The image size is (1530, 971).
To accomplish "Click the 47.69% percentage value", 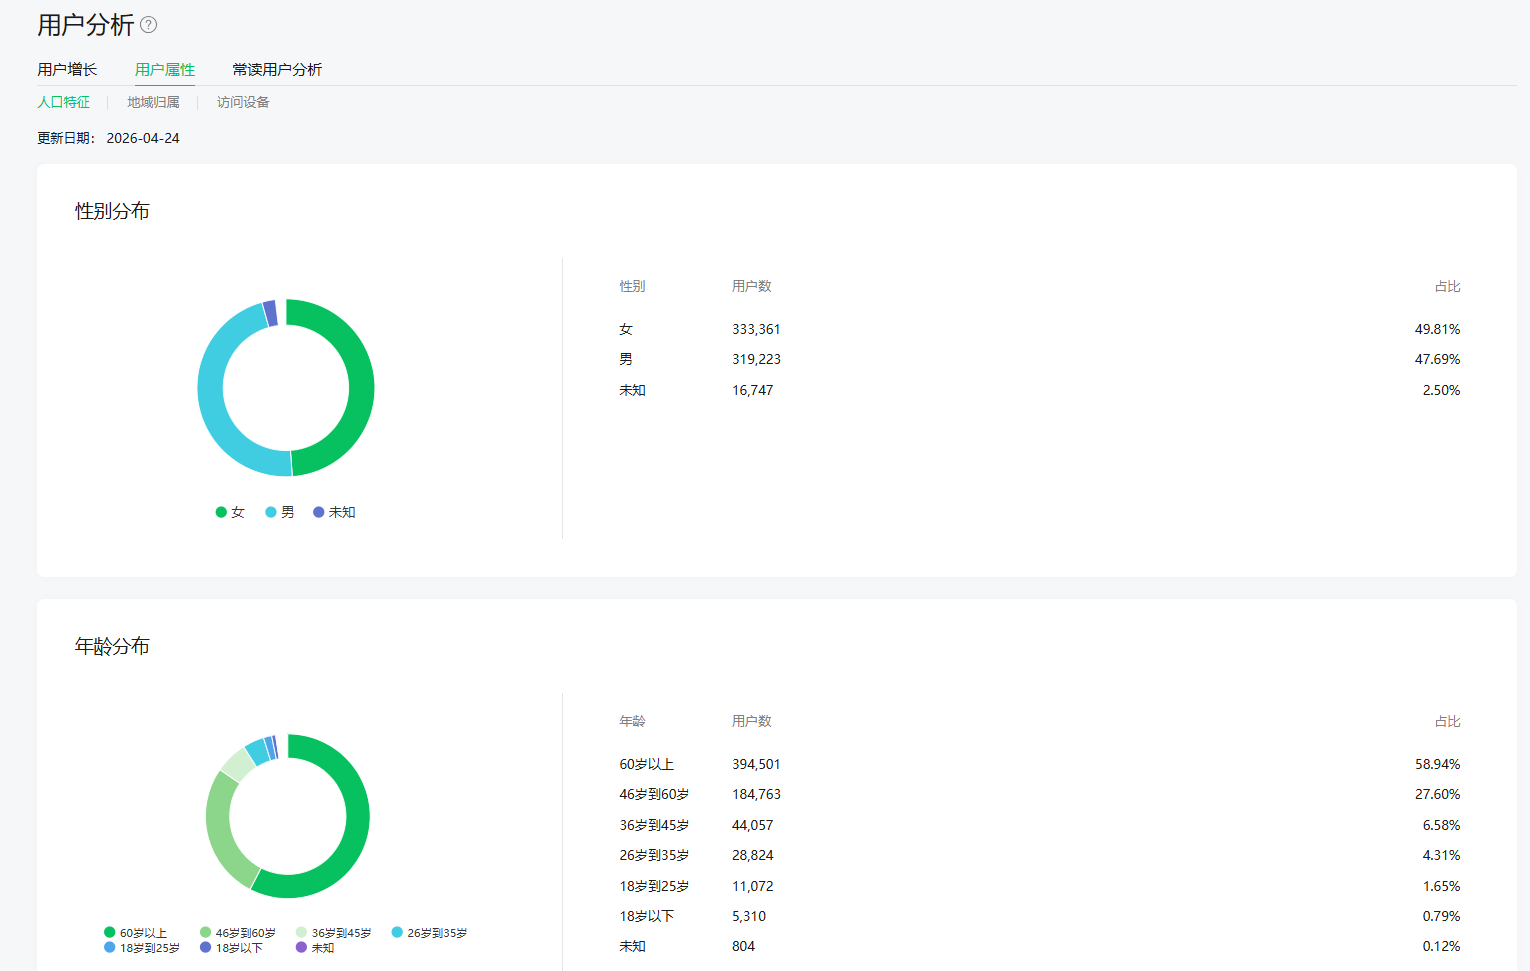I will click(1437, 359).
